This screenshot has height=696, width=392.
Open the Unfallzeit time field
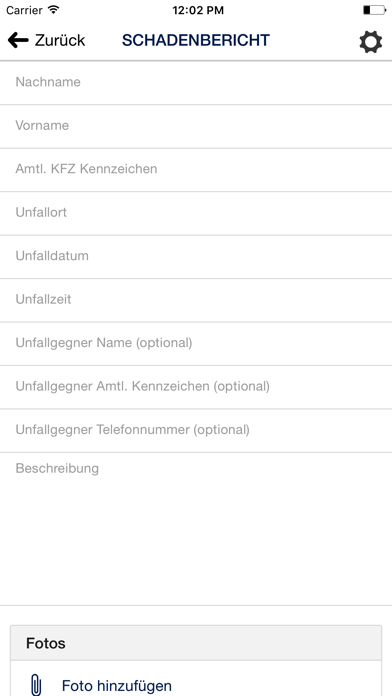[196, 300]
